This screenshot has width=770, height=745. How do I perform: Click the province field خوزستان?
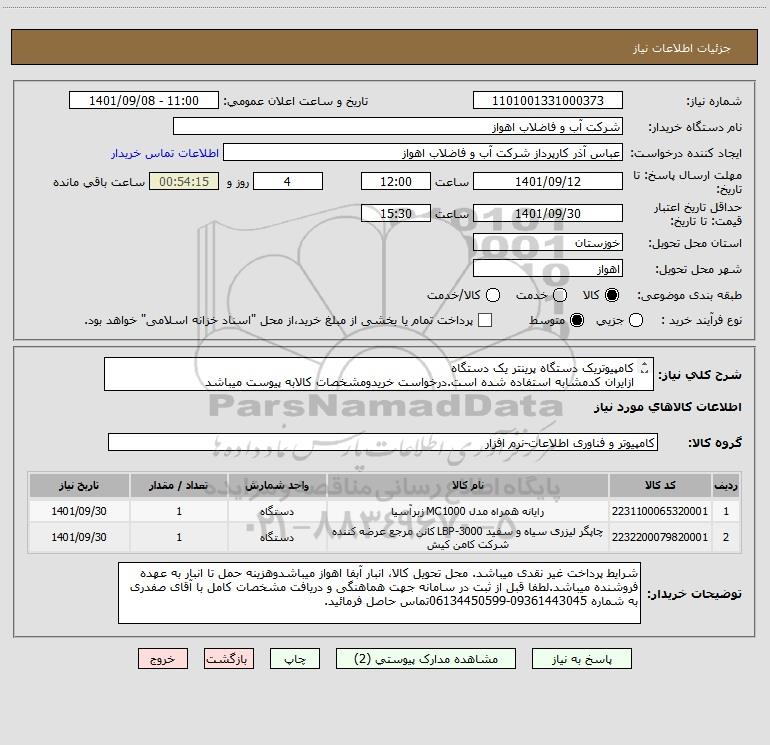coord(548,243)
